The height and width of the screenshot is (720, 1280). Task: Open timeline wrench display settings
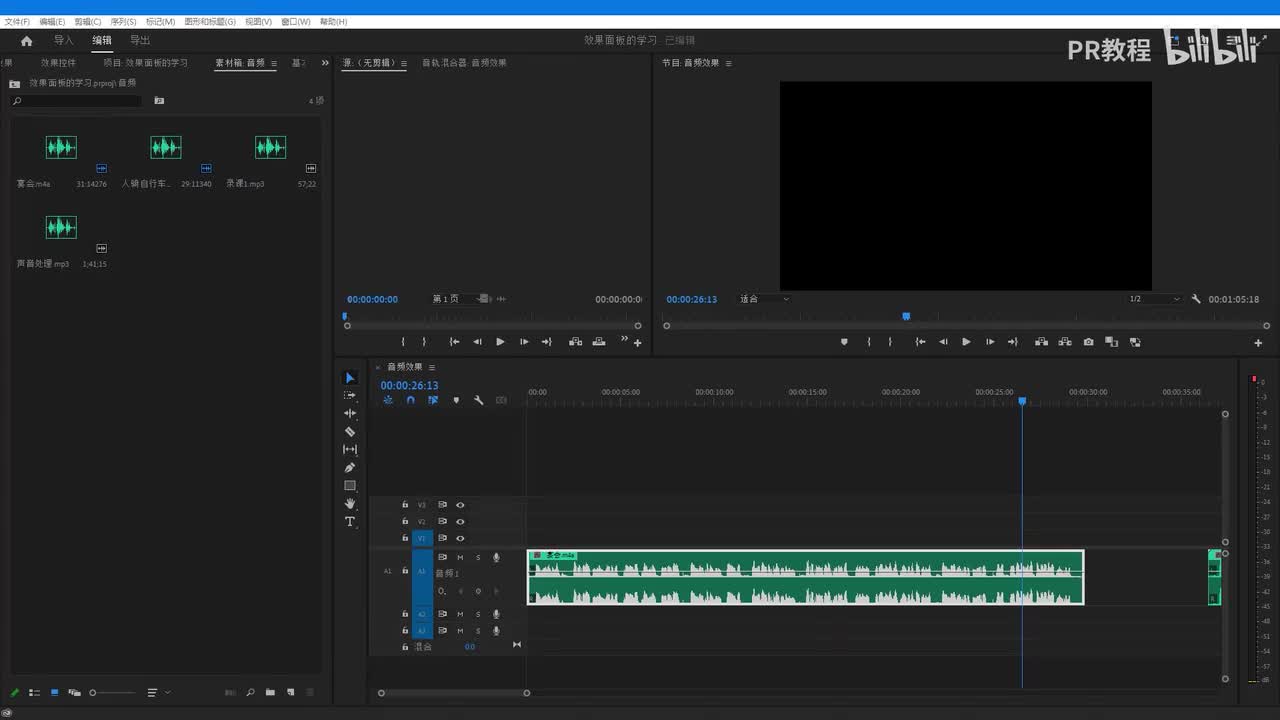tap(479, 400)
